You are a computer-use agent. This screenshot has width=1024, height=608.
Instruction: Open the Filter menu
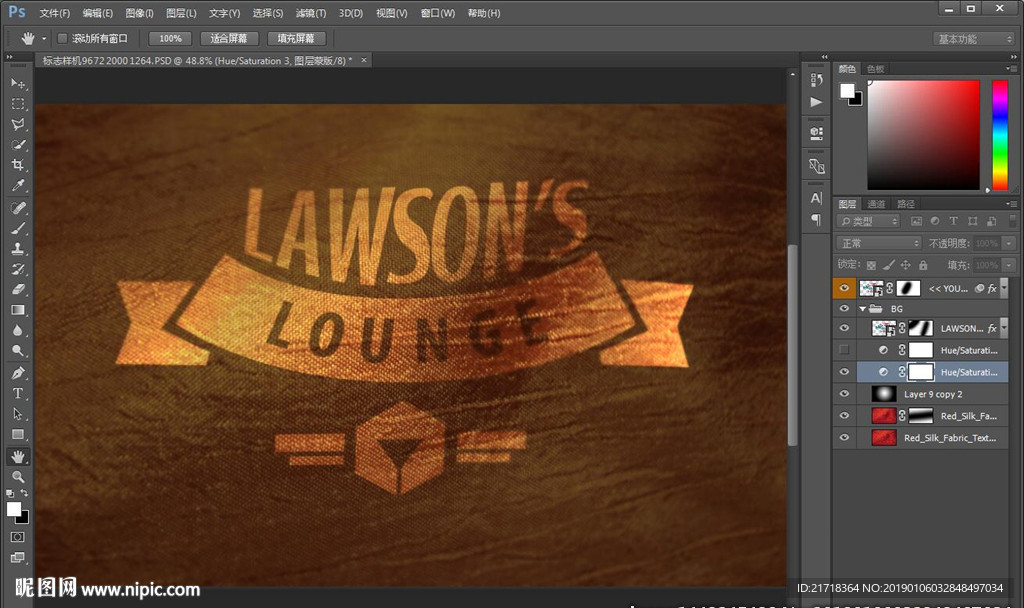point(311,13)
